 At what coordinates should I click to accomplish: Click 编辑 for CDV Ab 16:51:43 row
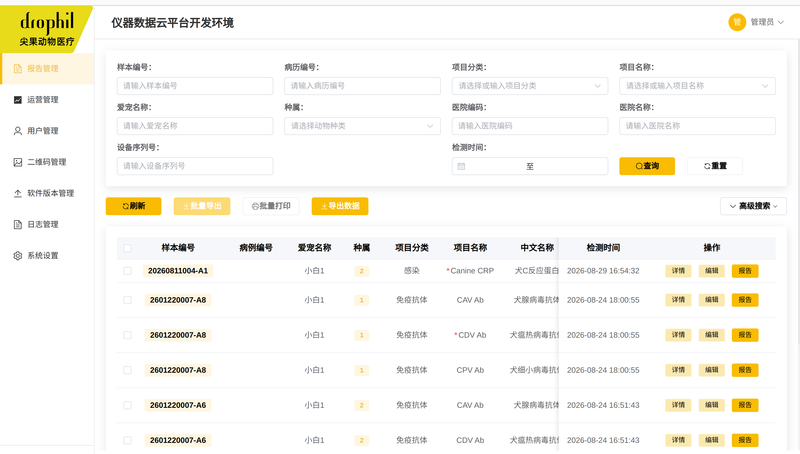pos(711,440)
